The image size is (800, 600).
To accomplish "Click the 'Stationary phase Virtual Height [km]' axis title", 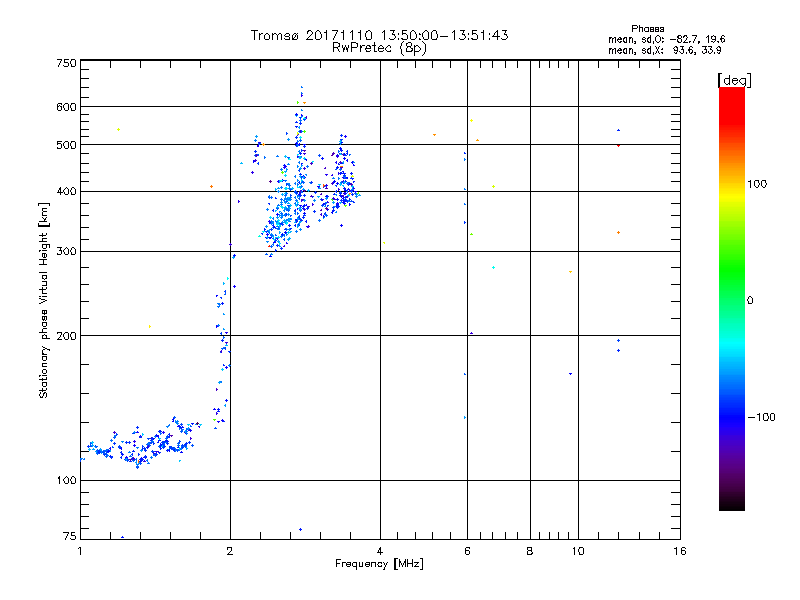I will [43, 300].
